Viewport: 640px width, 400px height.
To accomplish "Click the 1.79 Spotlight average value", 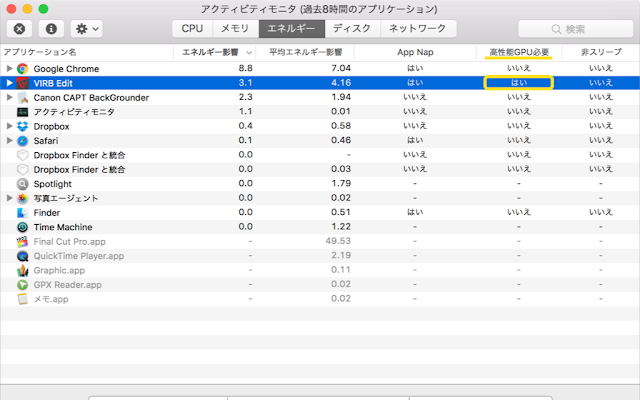I will tap(341, 183).
